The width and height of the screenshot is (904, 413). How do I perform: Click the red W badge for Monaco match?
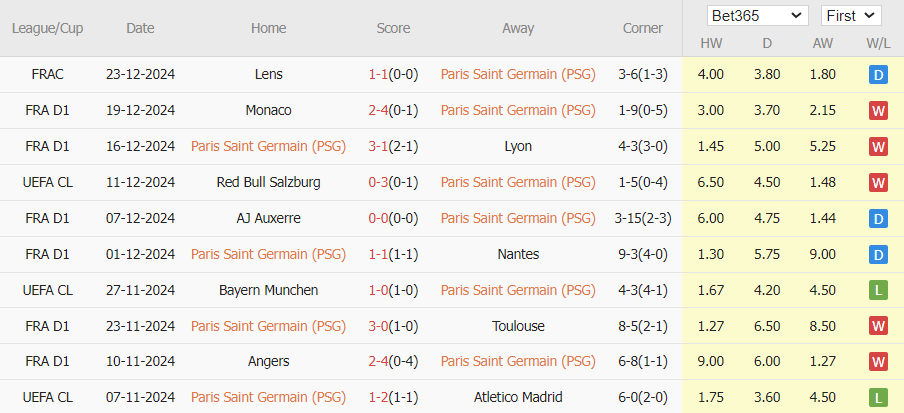(879, 111)
